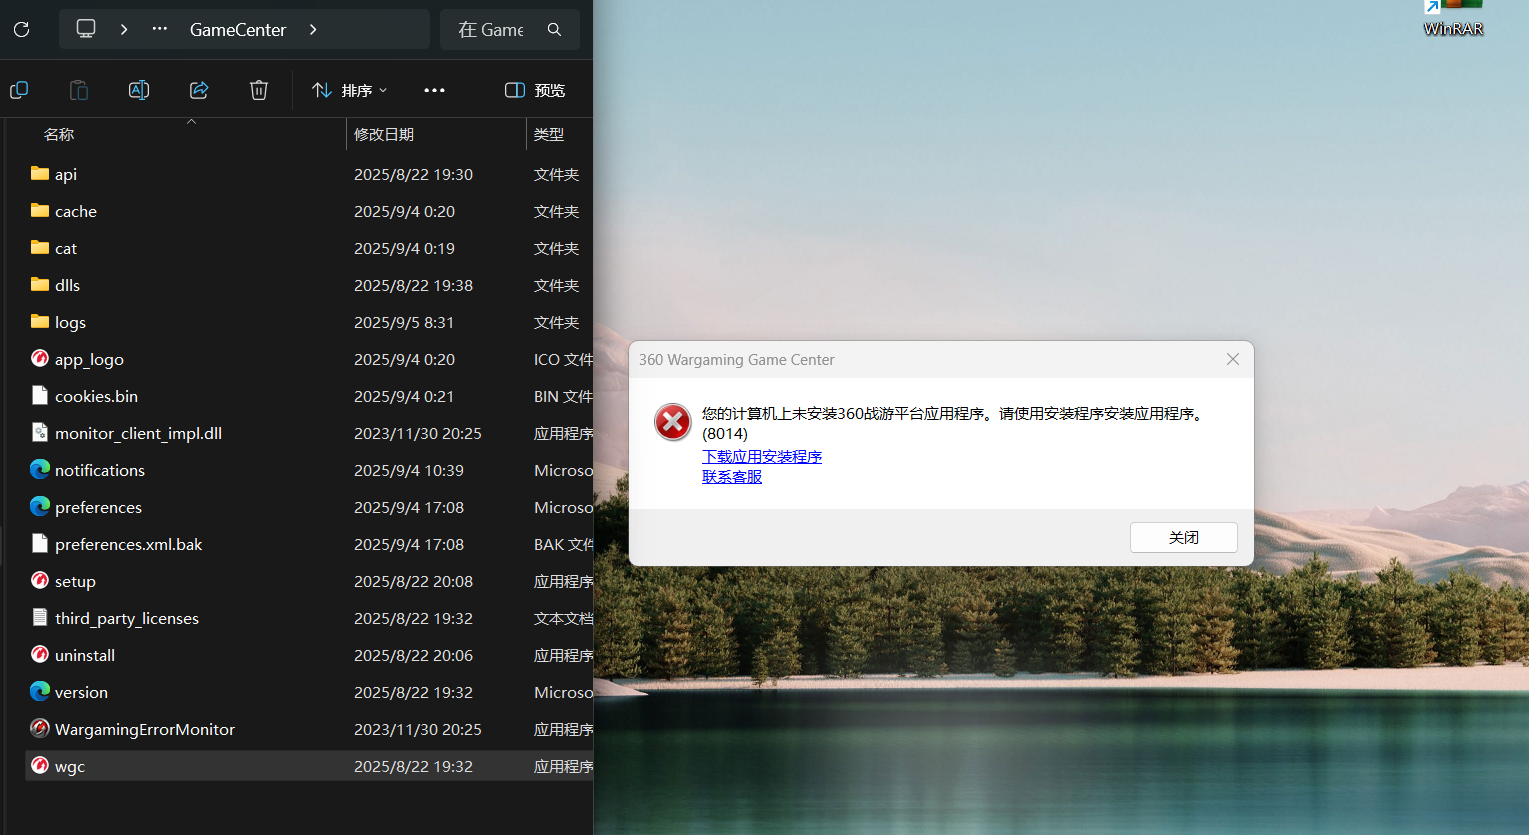This screenshot has height=835, width=1529.
Task: Click the search box in GameCenter
Action: pos(510,30)
